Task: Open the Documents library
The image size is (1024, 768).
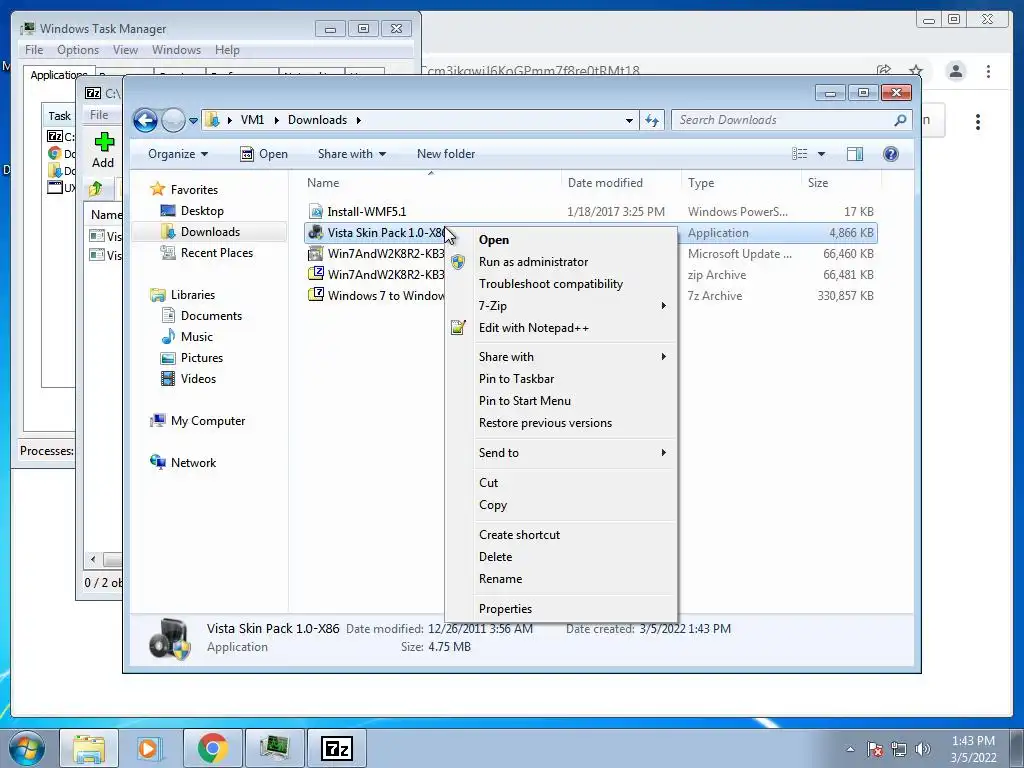Action: click(201, 315)
